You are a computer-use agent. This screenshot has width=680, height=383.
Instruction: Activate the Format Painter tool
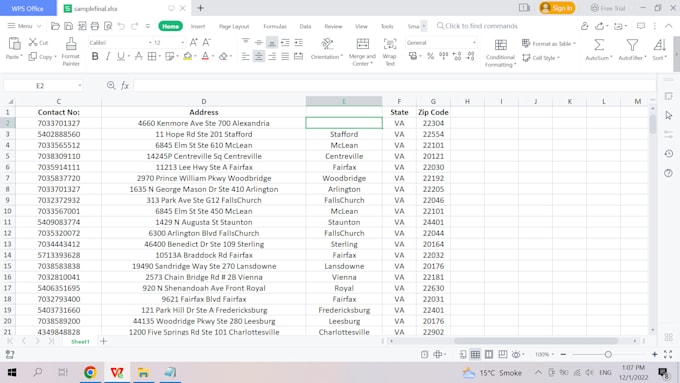pyautogui.click(x=71, y=51)
